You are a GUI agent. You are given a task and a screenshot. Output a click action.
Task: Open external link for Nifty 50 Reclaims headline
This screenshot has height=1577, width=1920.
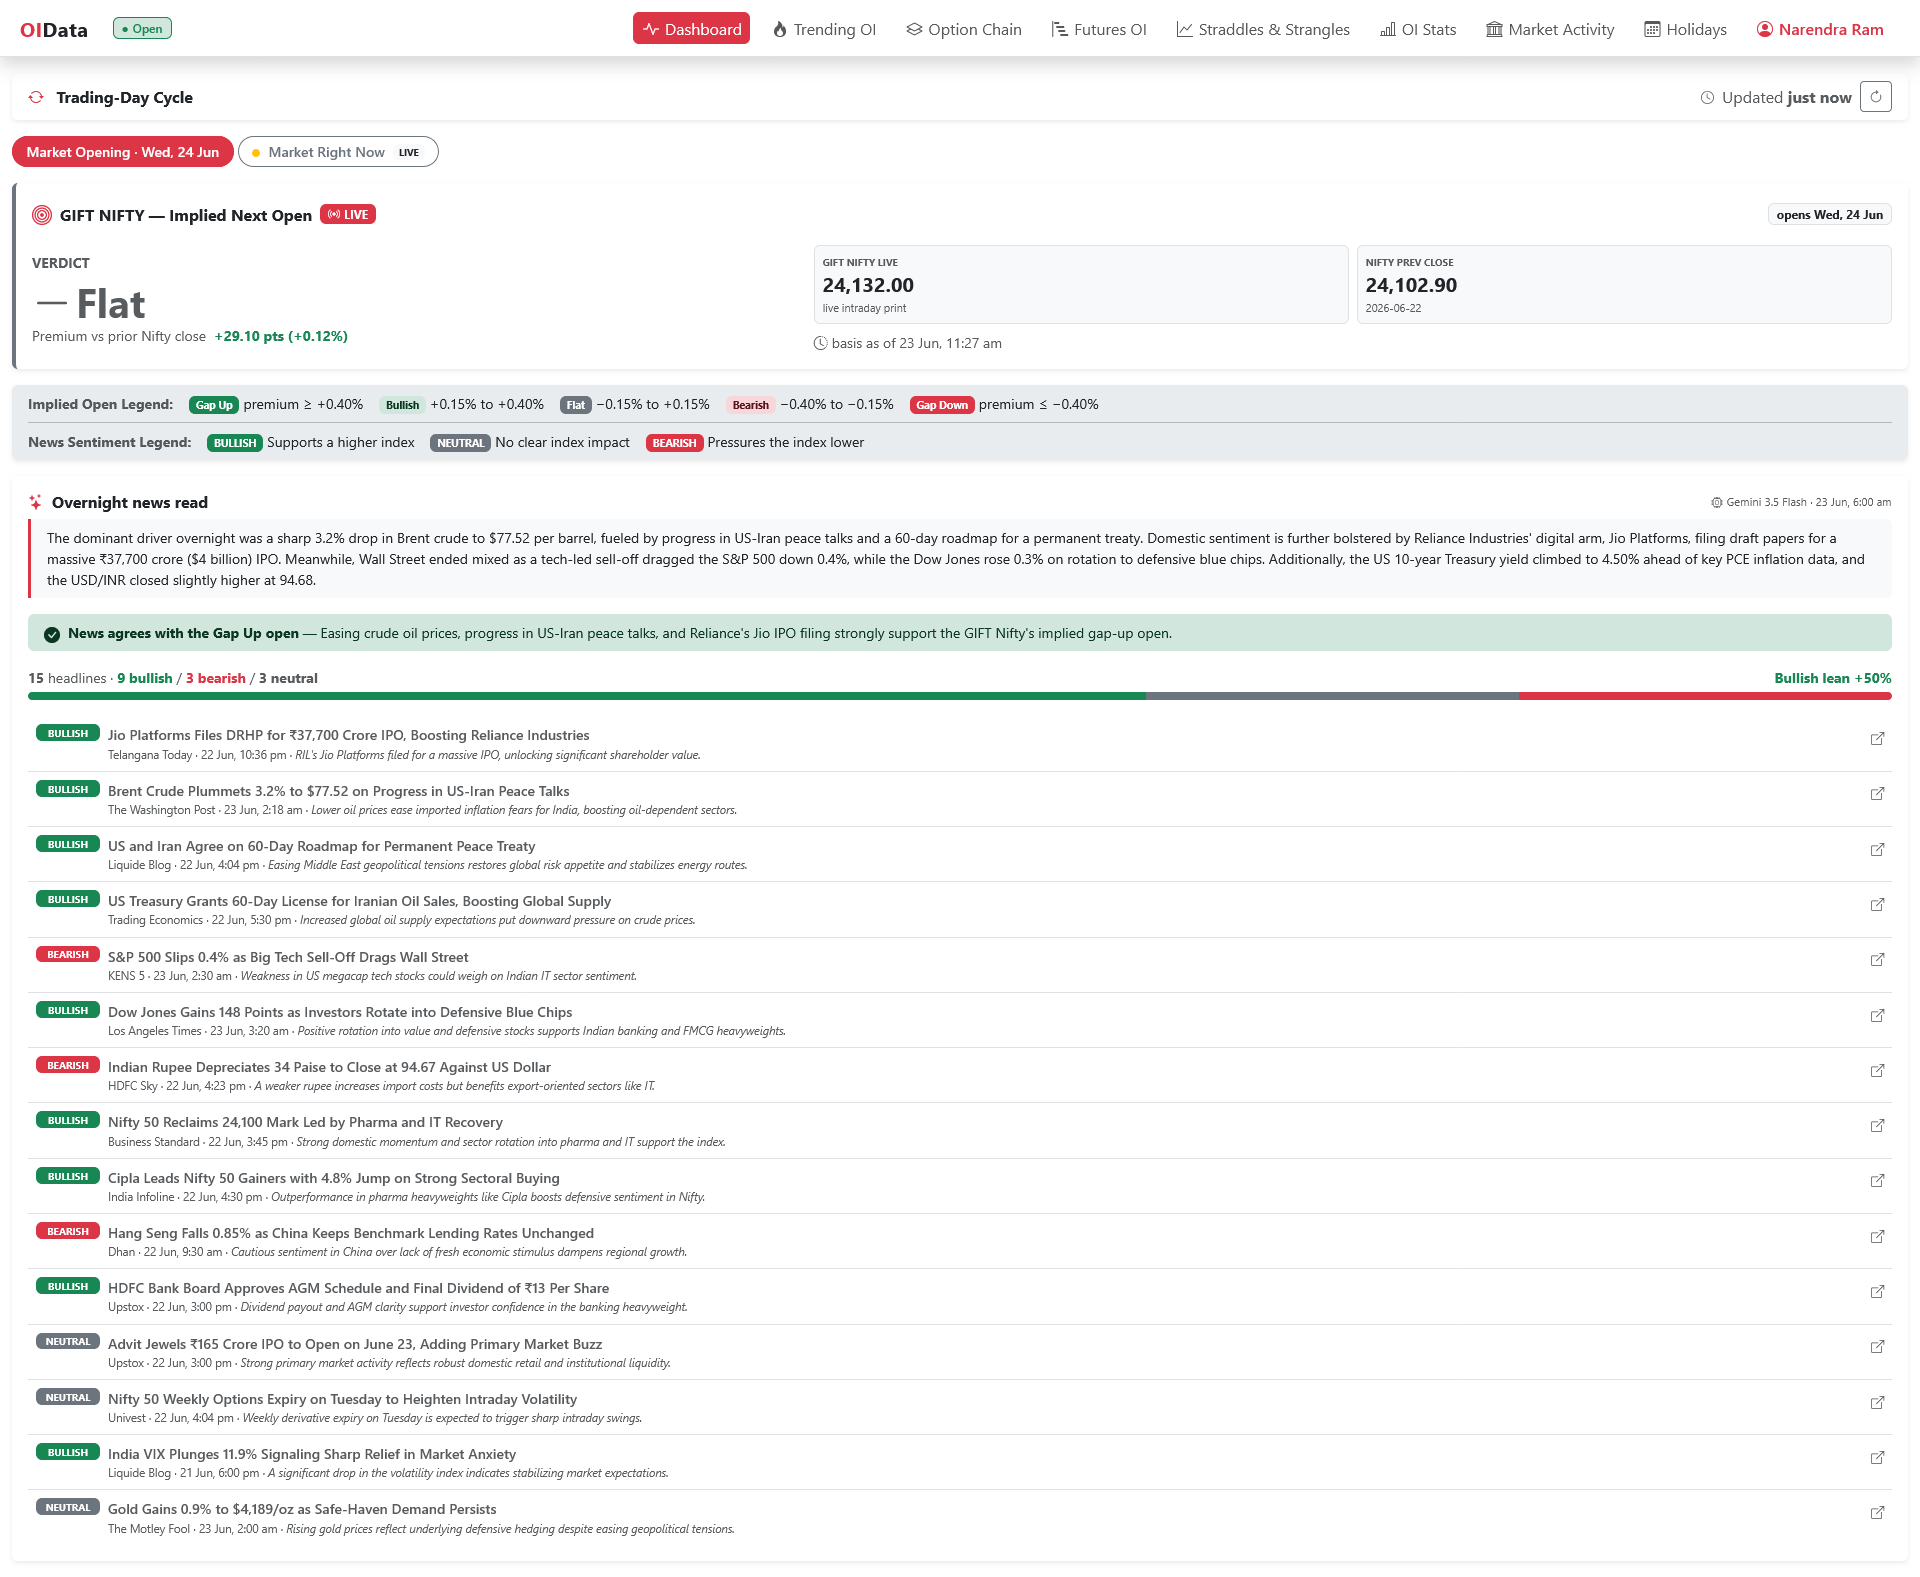click(x=1878, y=1126)
